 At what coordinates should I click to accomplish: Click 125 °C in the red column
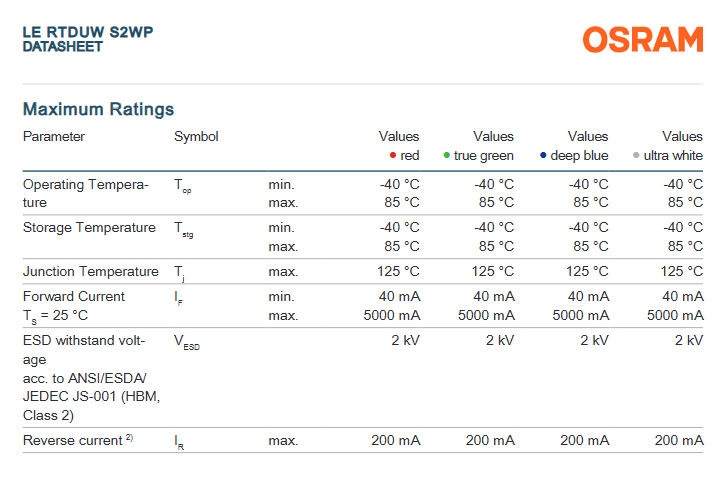398,271
